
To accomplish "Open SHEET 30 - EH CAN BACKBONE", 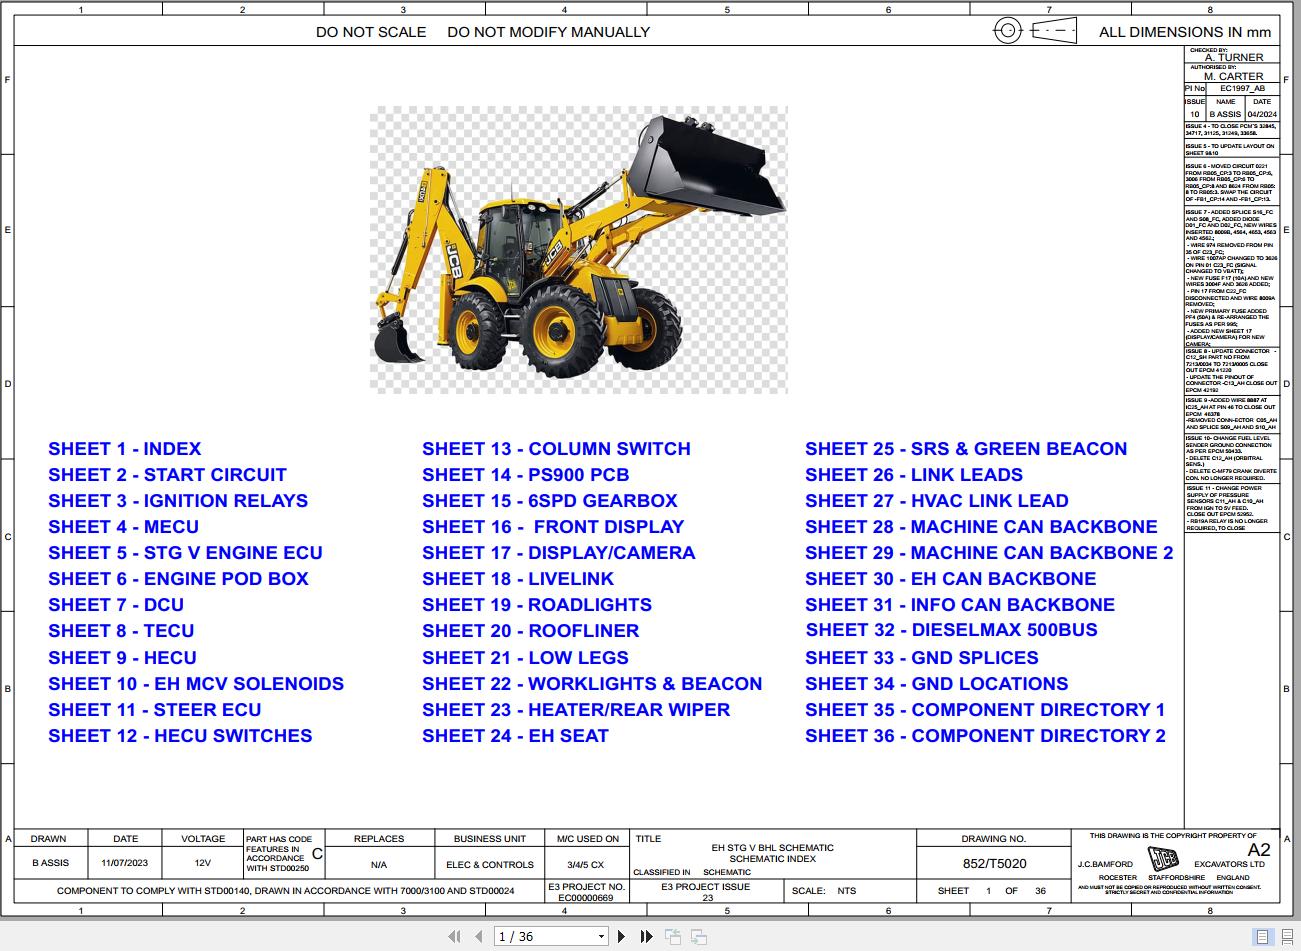I will pyautogui.click(x=950, y=579).
